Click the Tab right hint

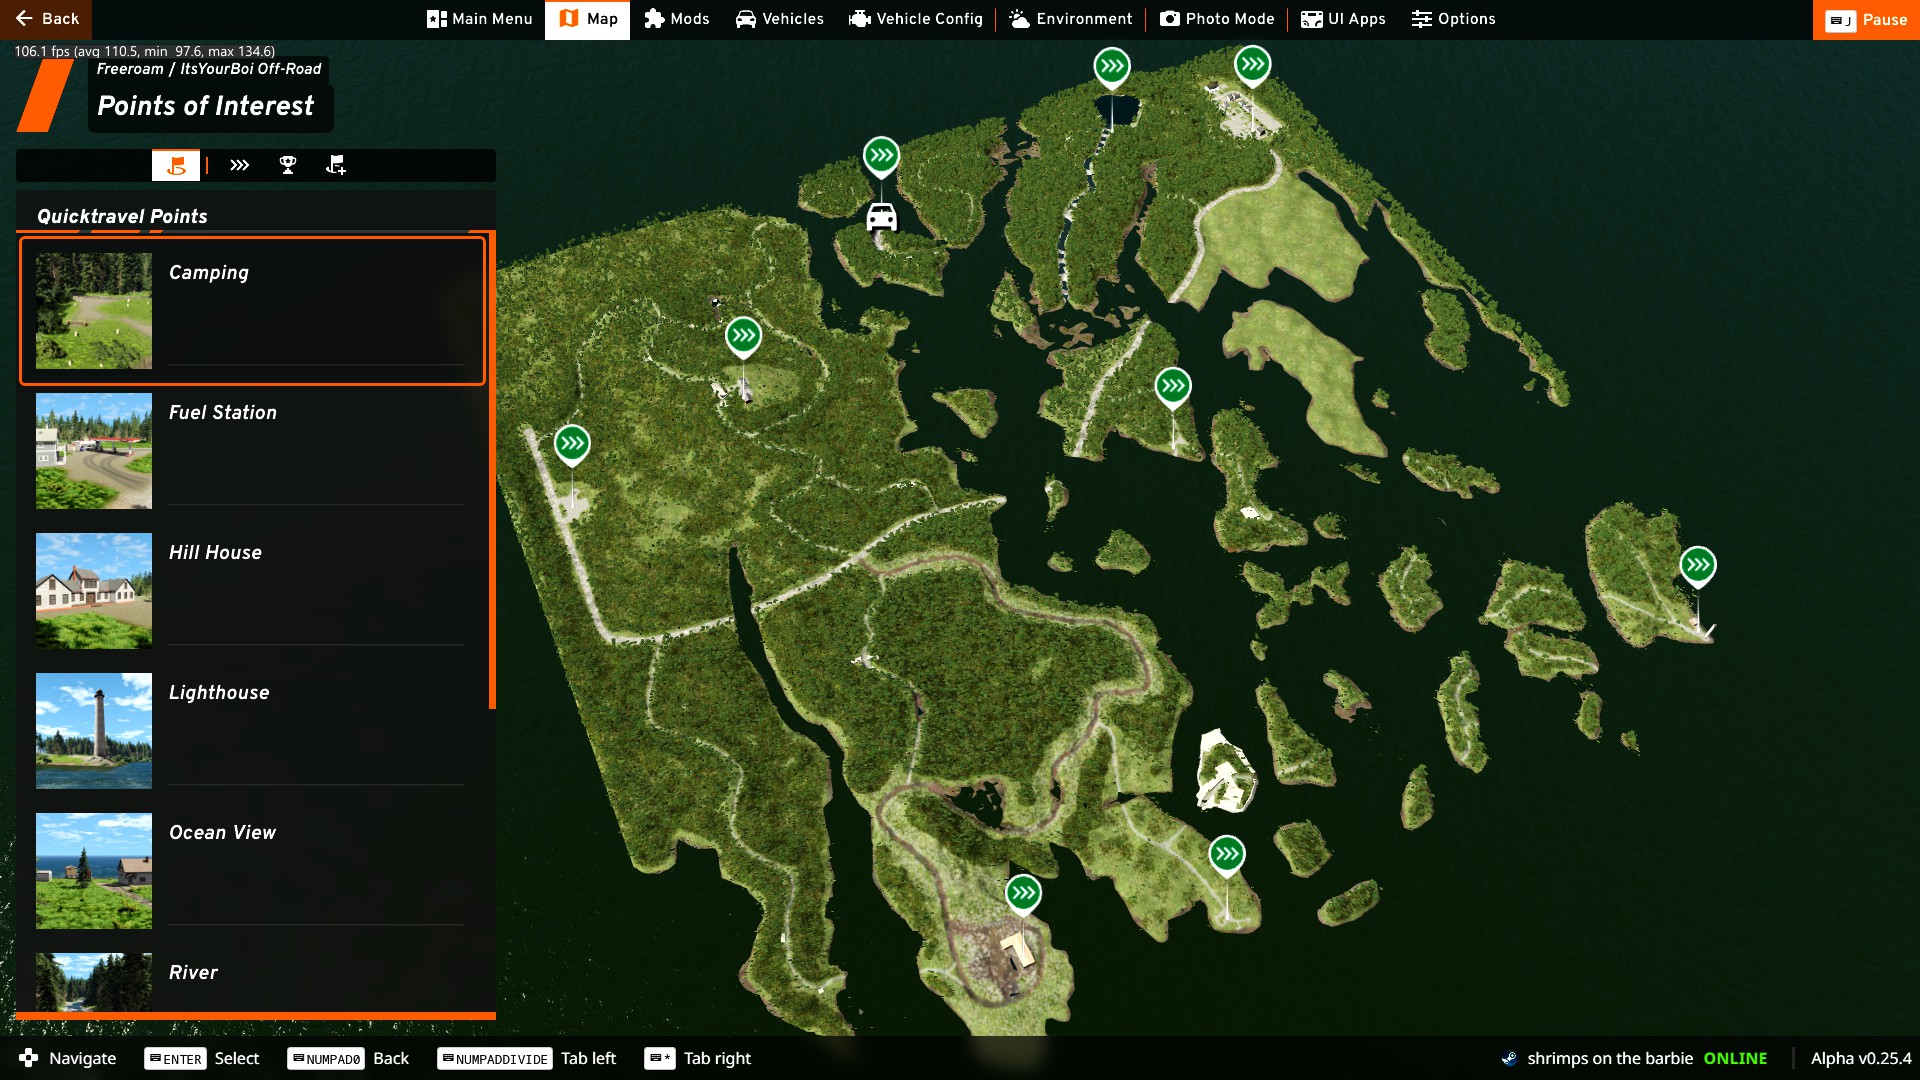click(x=698, y=1058)
